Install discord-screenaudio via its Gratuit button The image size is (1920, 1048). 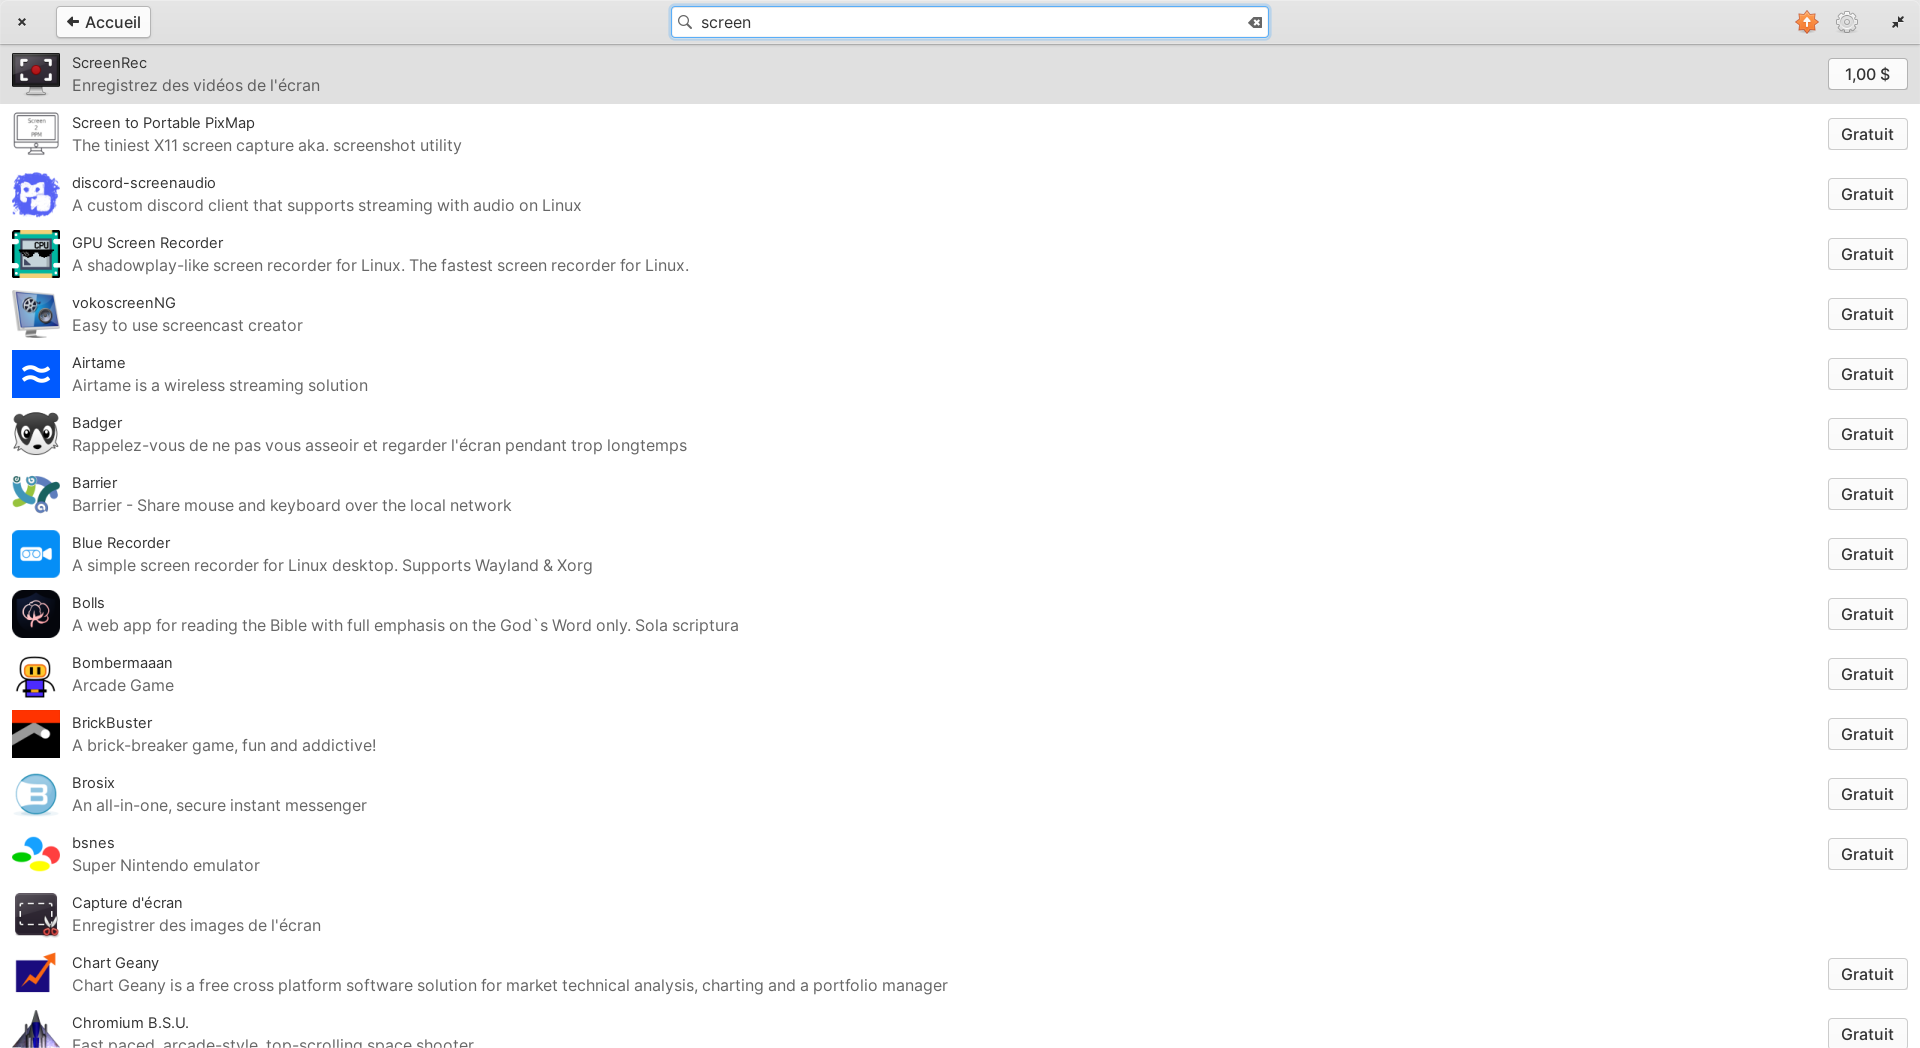point(1866,193)
